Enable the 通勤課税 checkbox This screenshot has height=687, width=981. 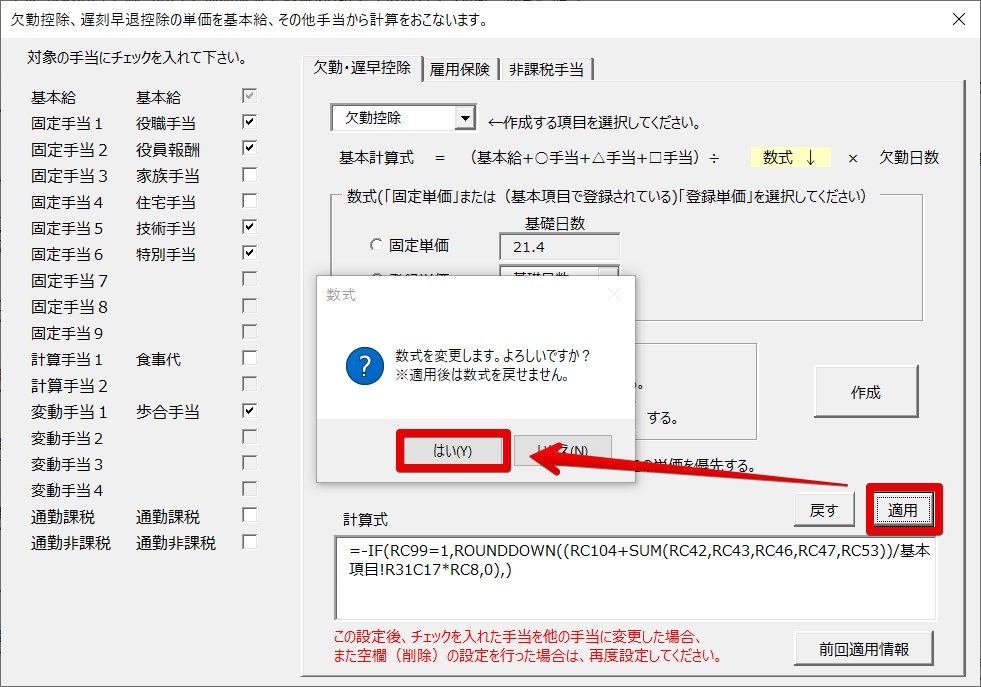click(249, 516)
